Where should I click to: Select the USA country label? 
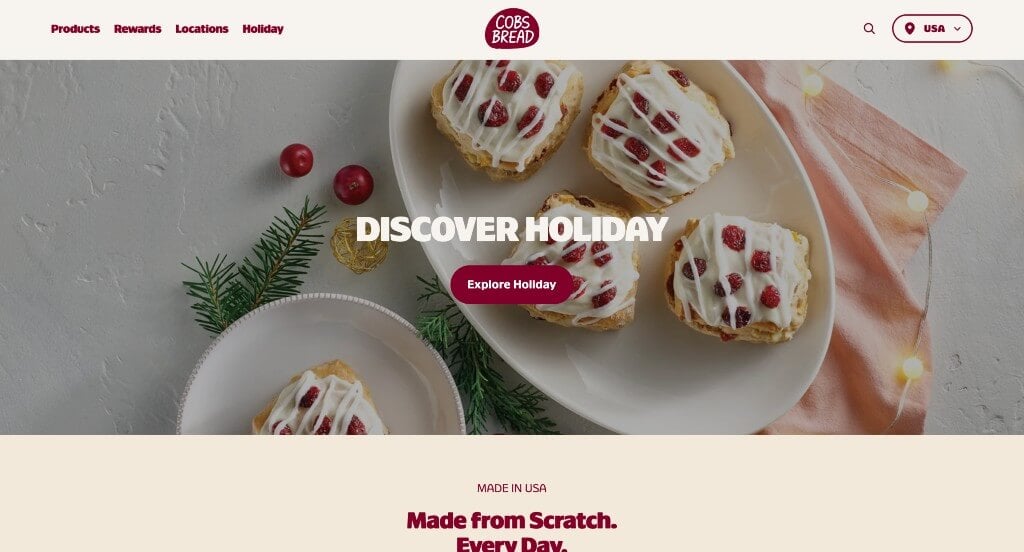pos(934,29)
